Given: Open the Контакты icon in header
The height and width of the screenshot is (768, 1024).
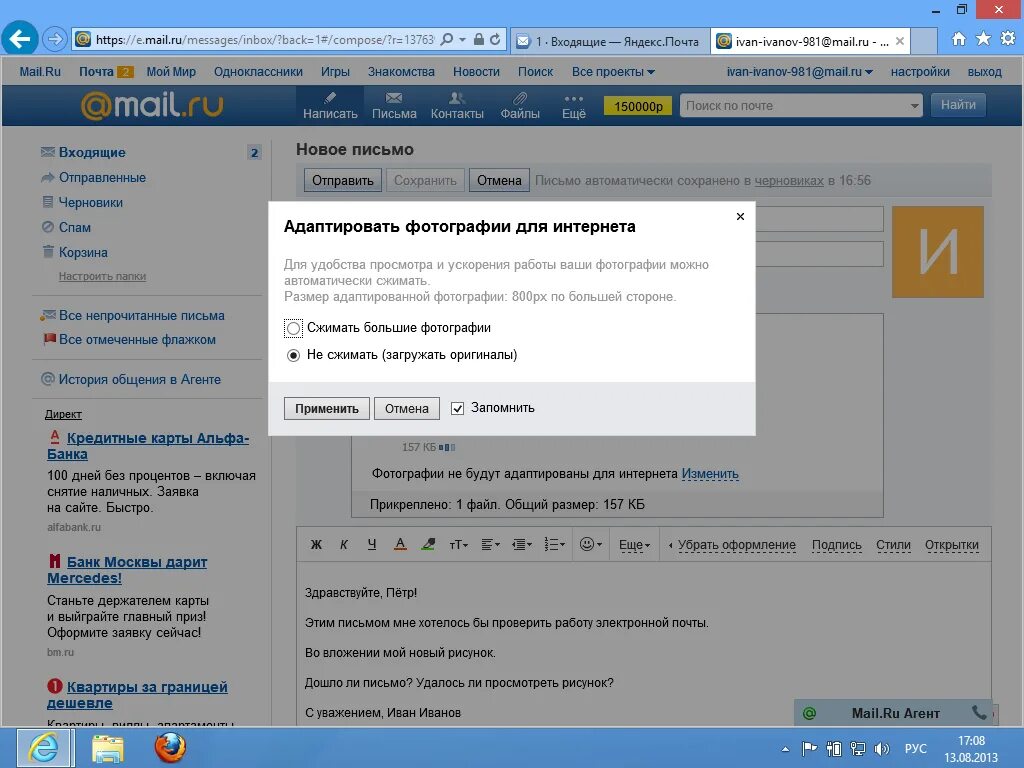Looking at the screenshot, I should [456, 106].
